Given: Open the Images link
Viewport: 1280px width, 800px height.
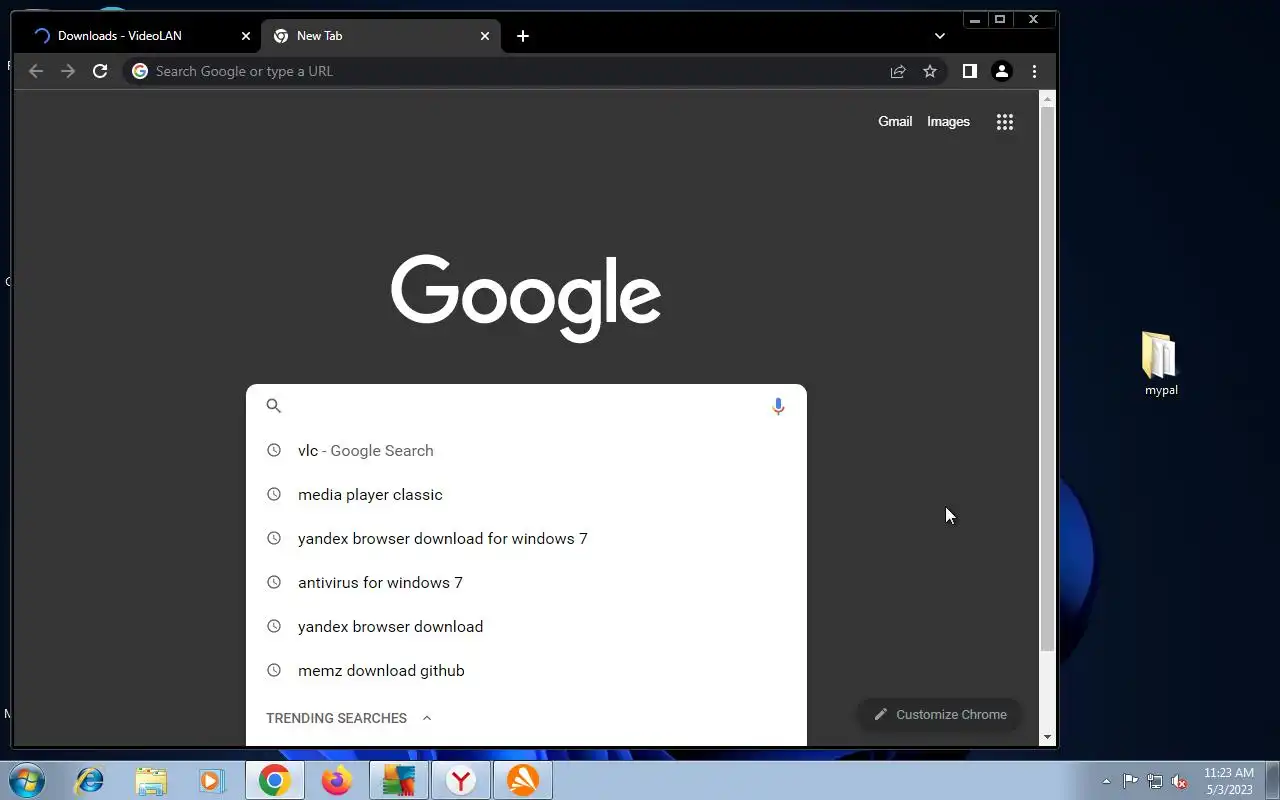Looking at the screenshot, I should click(948, 121).
